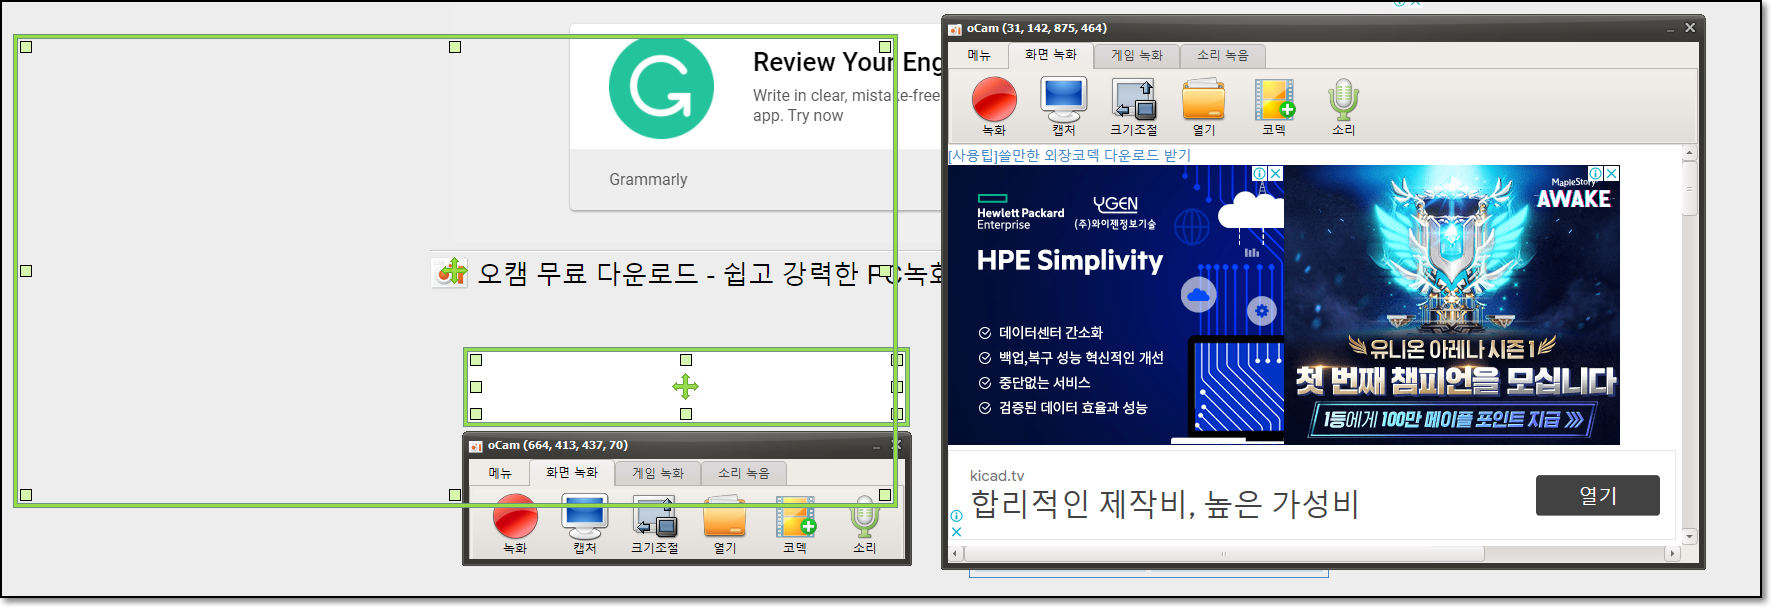Click 크기조절 icon in small oCam window

655,518
